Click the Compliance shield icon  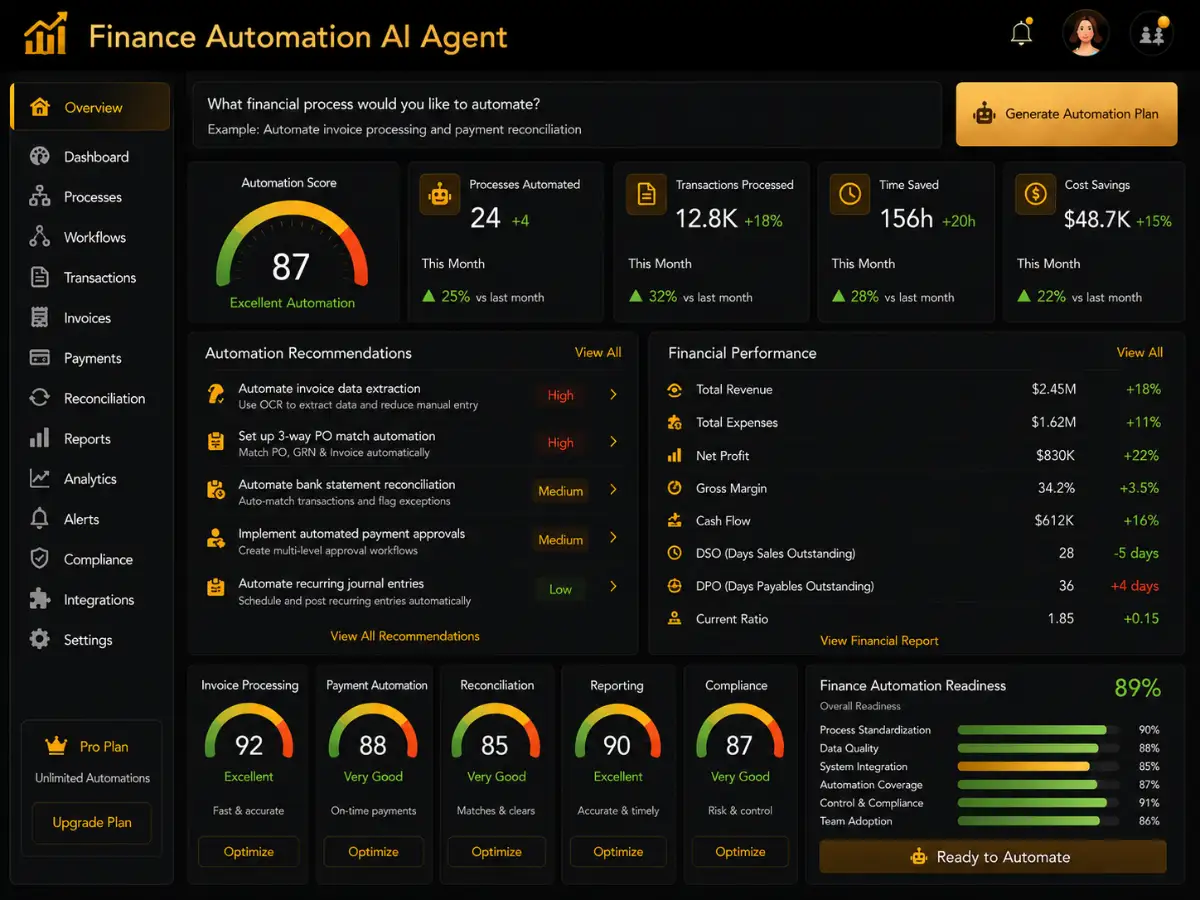point(40,559)
